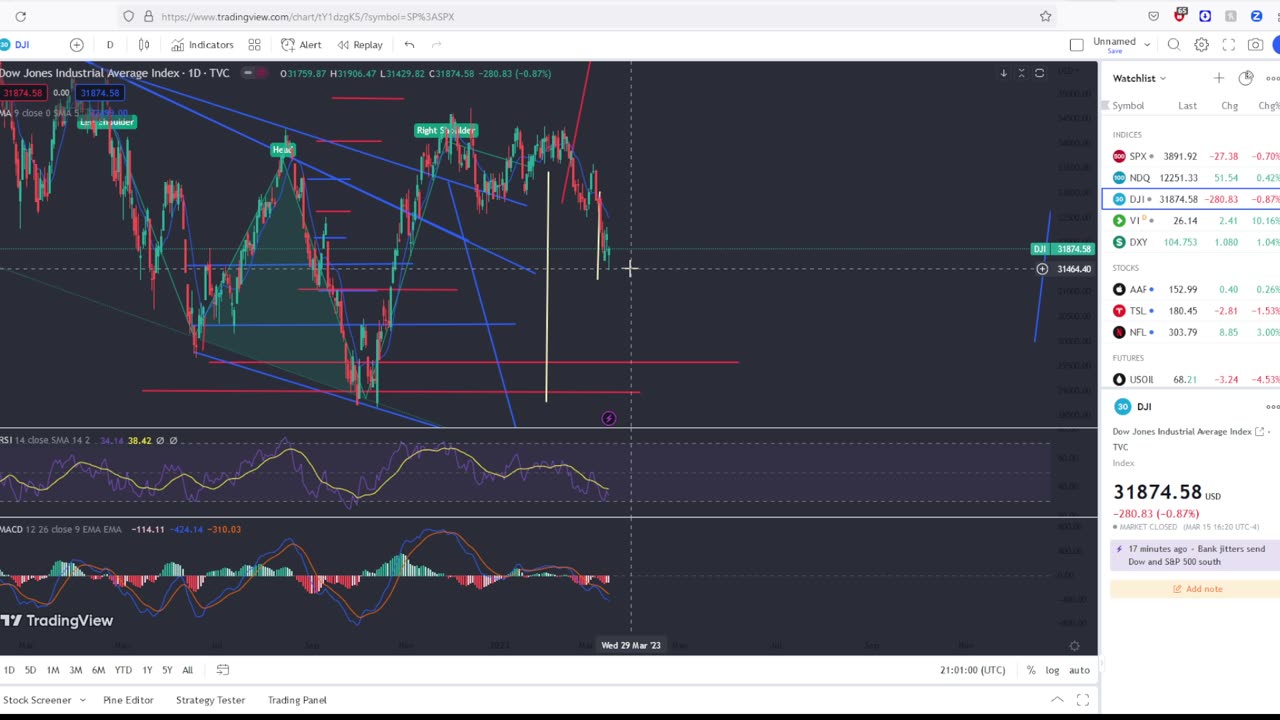Select SPX row in watchlist
This screenshot has width=1280, height=720.
1190,156
